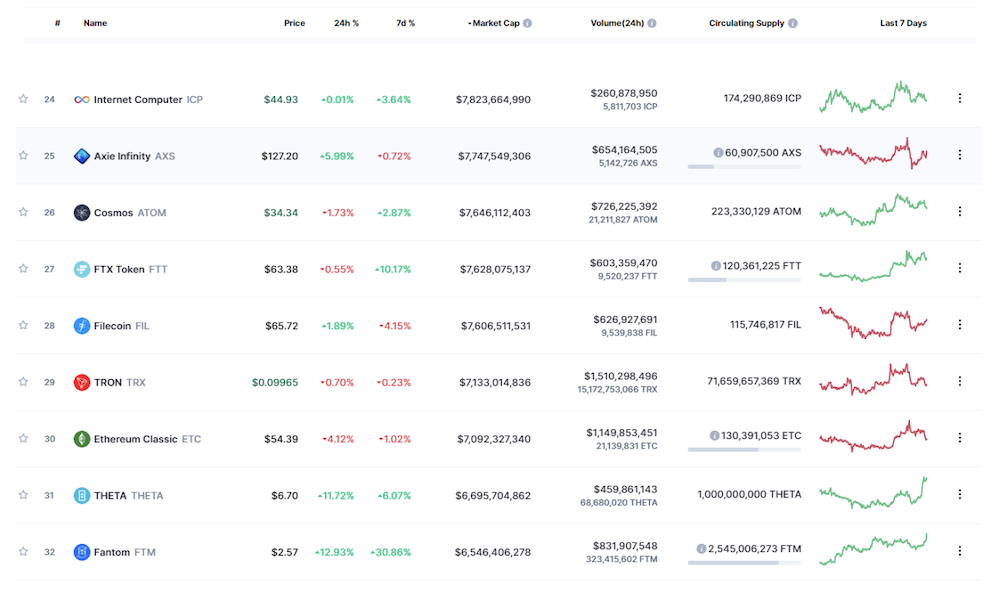This screenshot has width=1000, height=598.
Task: Click the Circulating Supply header info icon
Action: tap(793, 23)
